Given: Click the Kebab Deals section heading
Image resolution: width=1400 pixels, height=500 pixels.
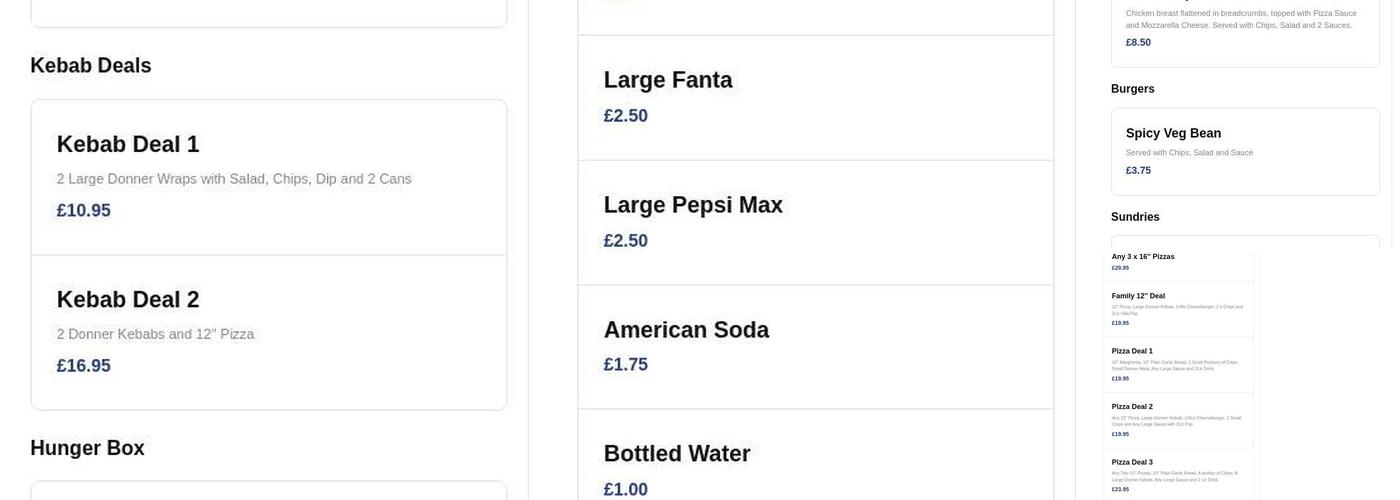Looking at the screenshot, I should coord(91,66).
